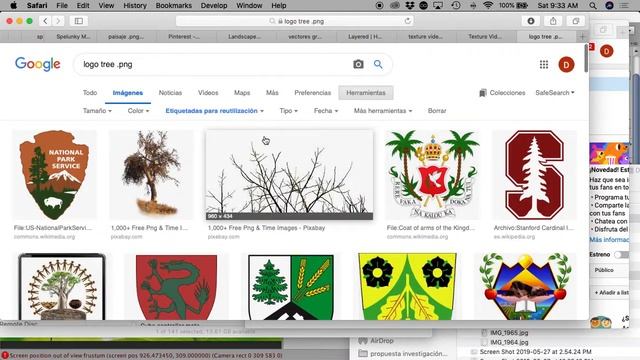The image size is (640, 360).
Task: Open the Apple menu
Action: [13, 5]
